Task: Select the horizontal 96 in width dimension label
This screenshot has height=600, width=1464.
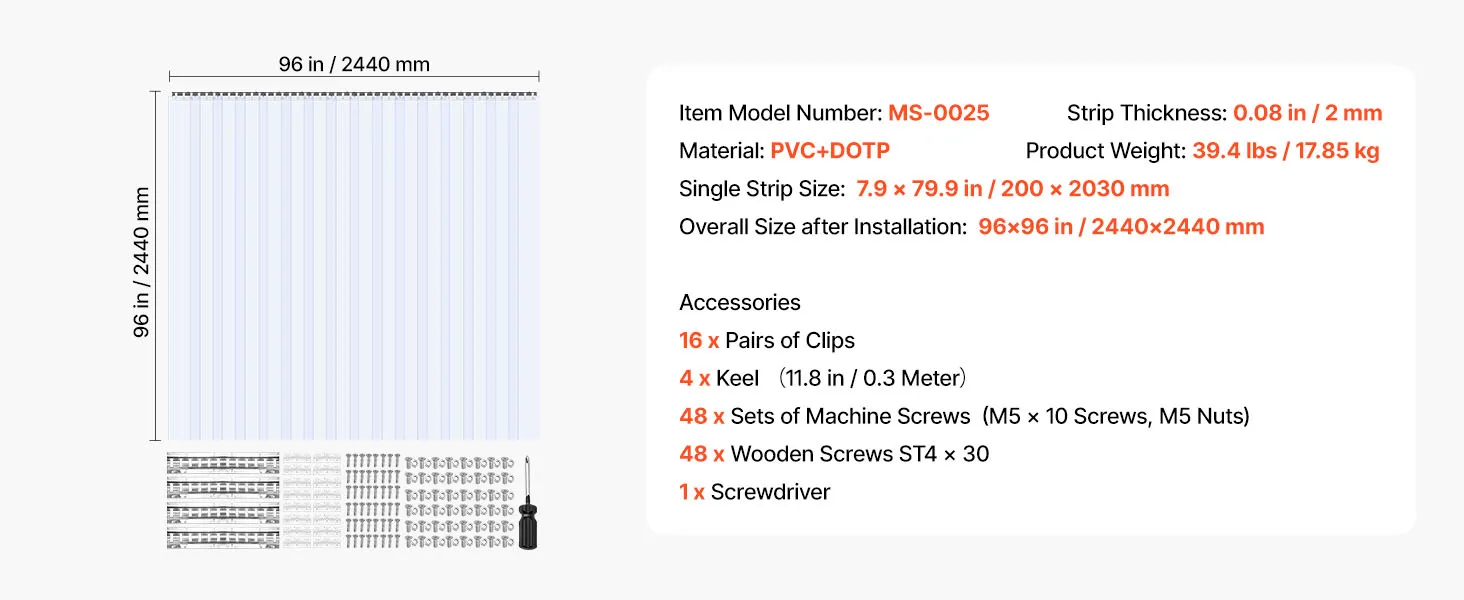Action: [x=354, y=65]
